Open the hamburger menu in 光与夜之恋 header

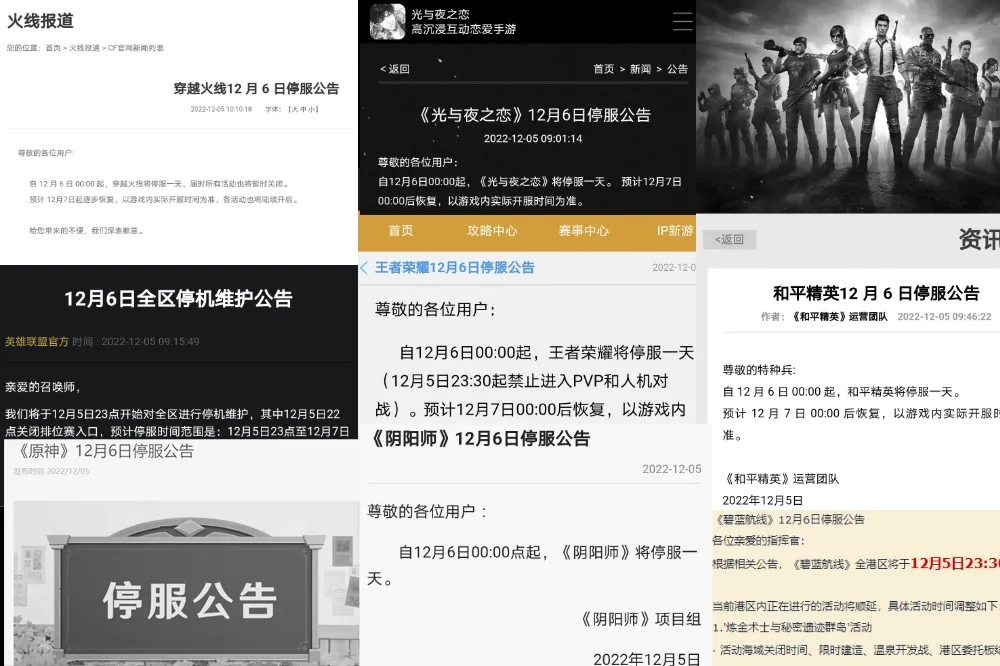coord(682,21)
